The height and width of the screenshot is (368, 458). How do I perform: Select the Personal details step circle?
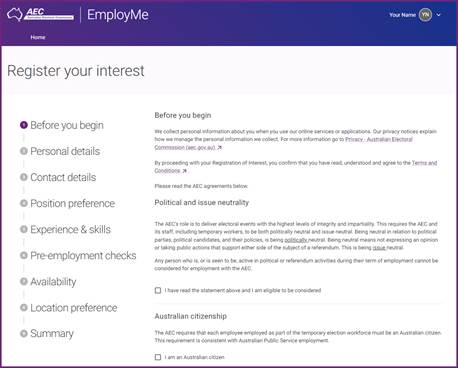tap(24, 151)
